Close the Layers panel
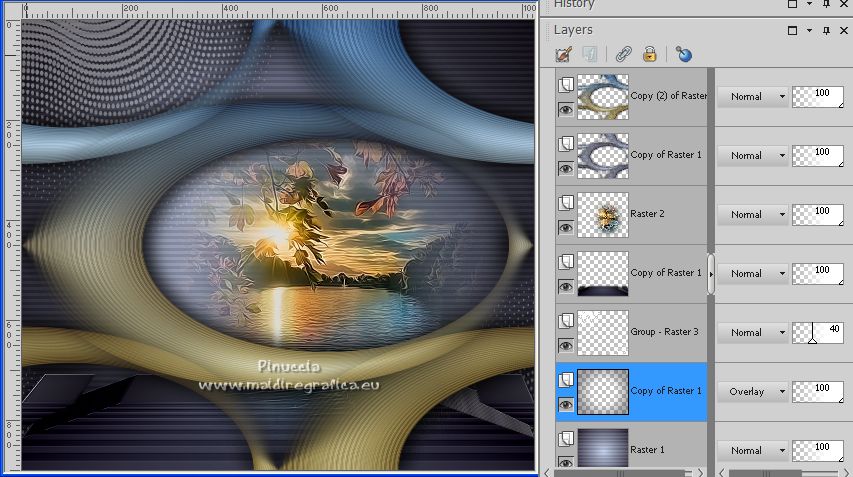Image resolution: width=853 pixels, height=477 pixels. tap(844, 30)
